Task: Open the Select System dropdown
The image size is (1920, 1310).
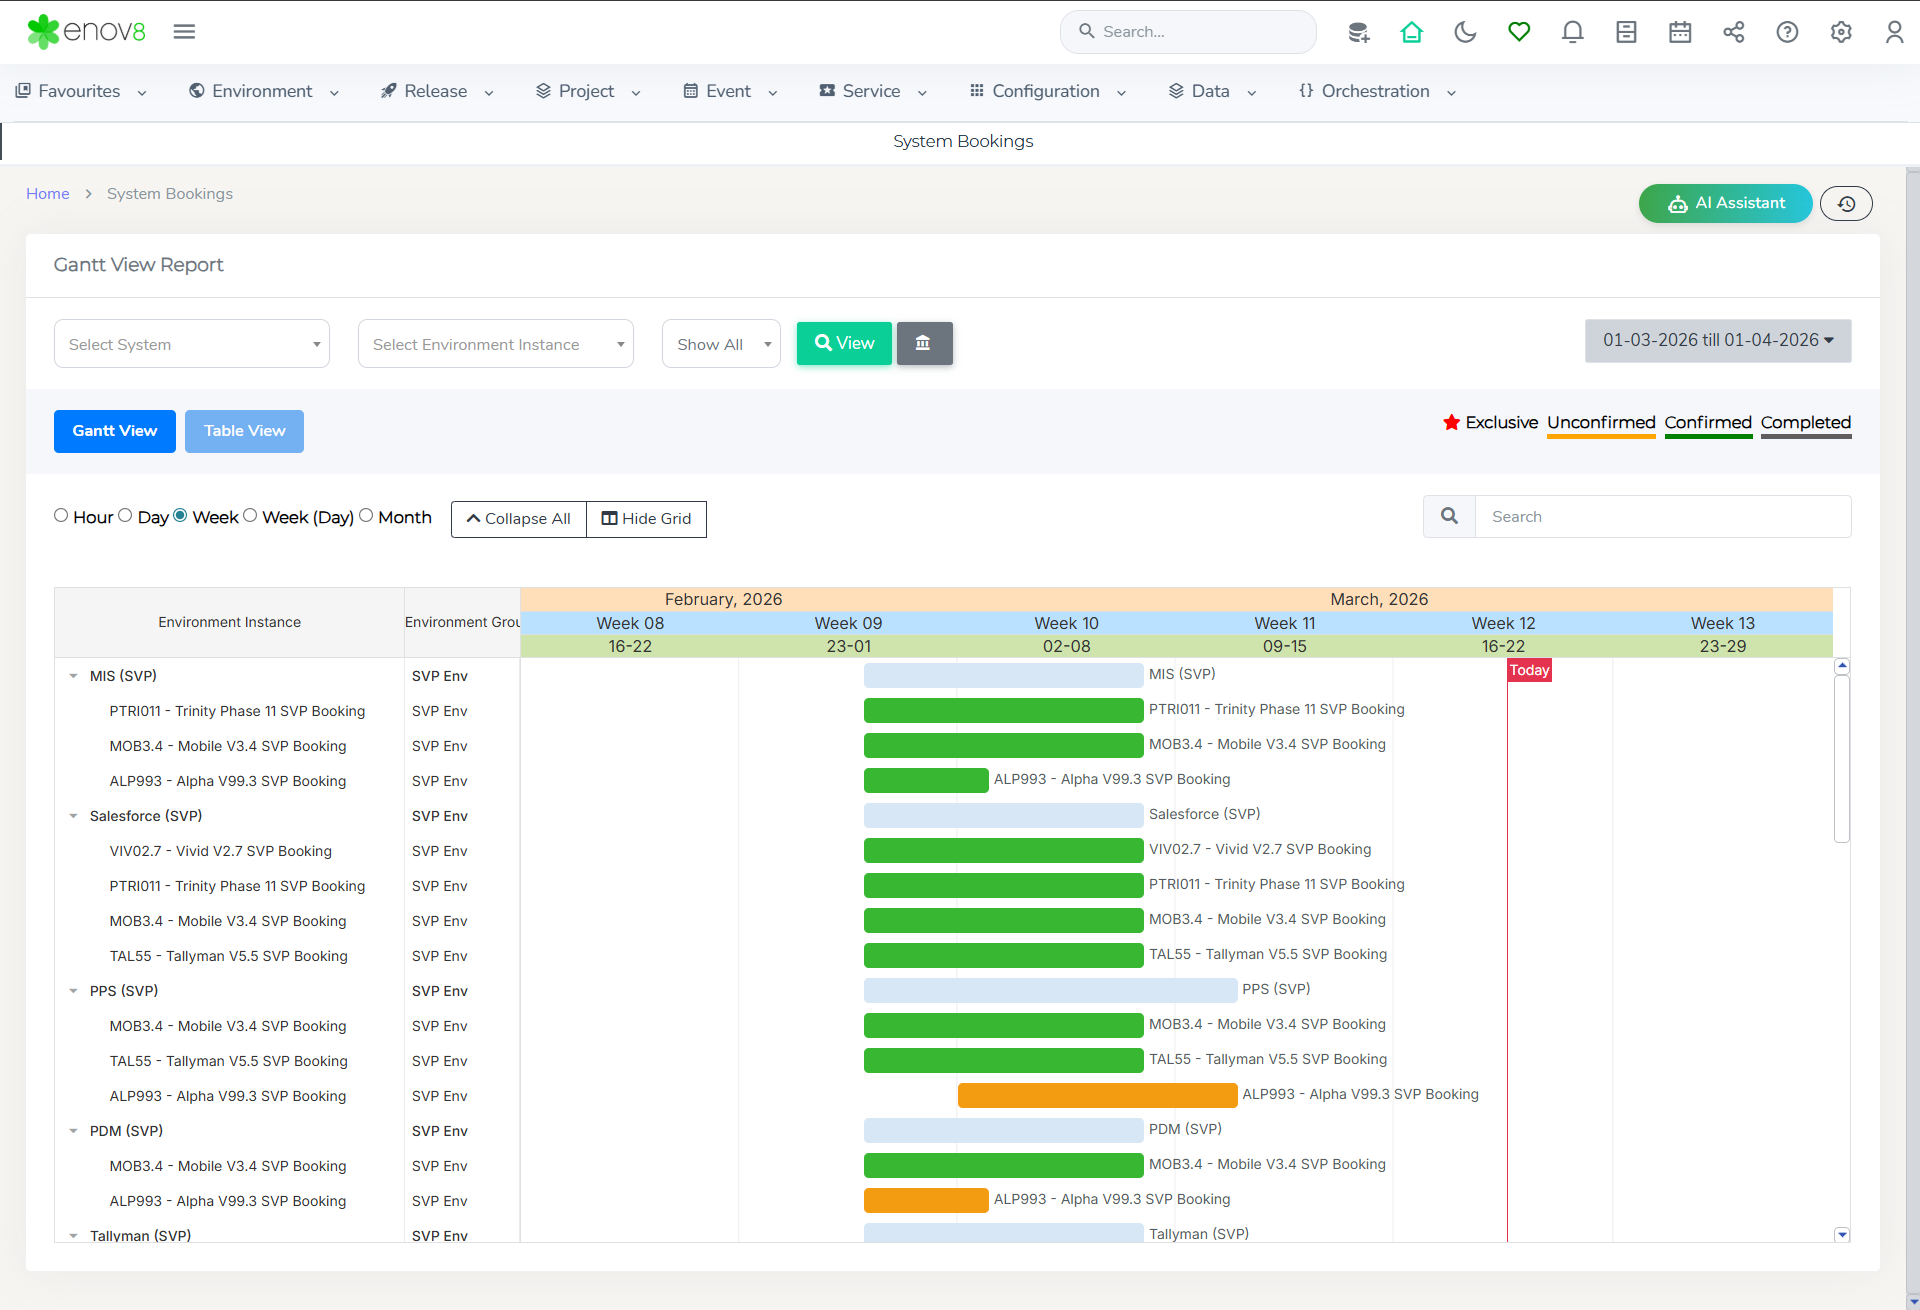Action: point(192,344)
